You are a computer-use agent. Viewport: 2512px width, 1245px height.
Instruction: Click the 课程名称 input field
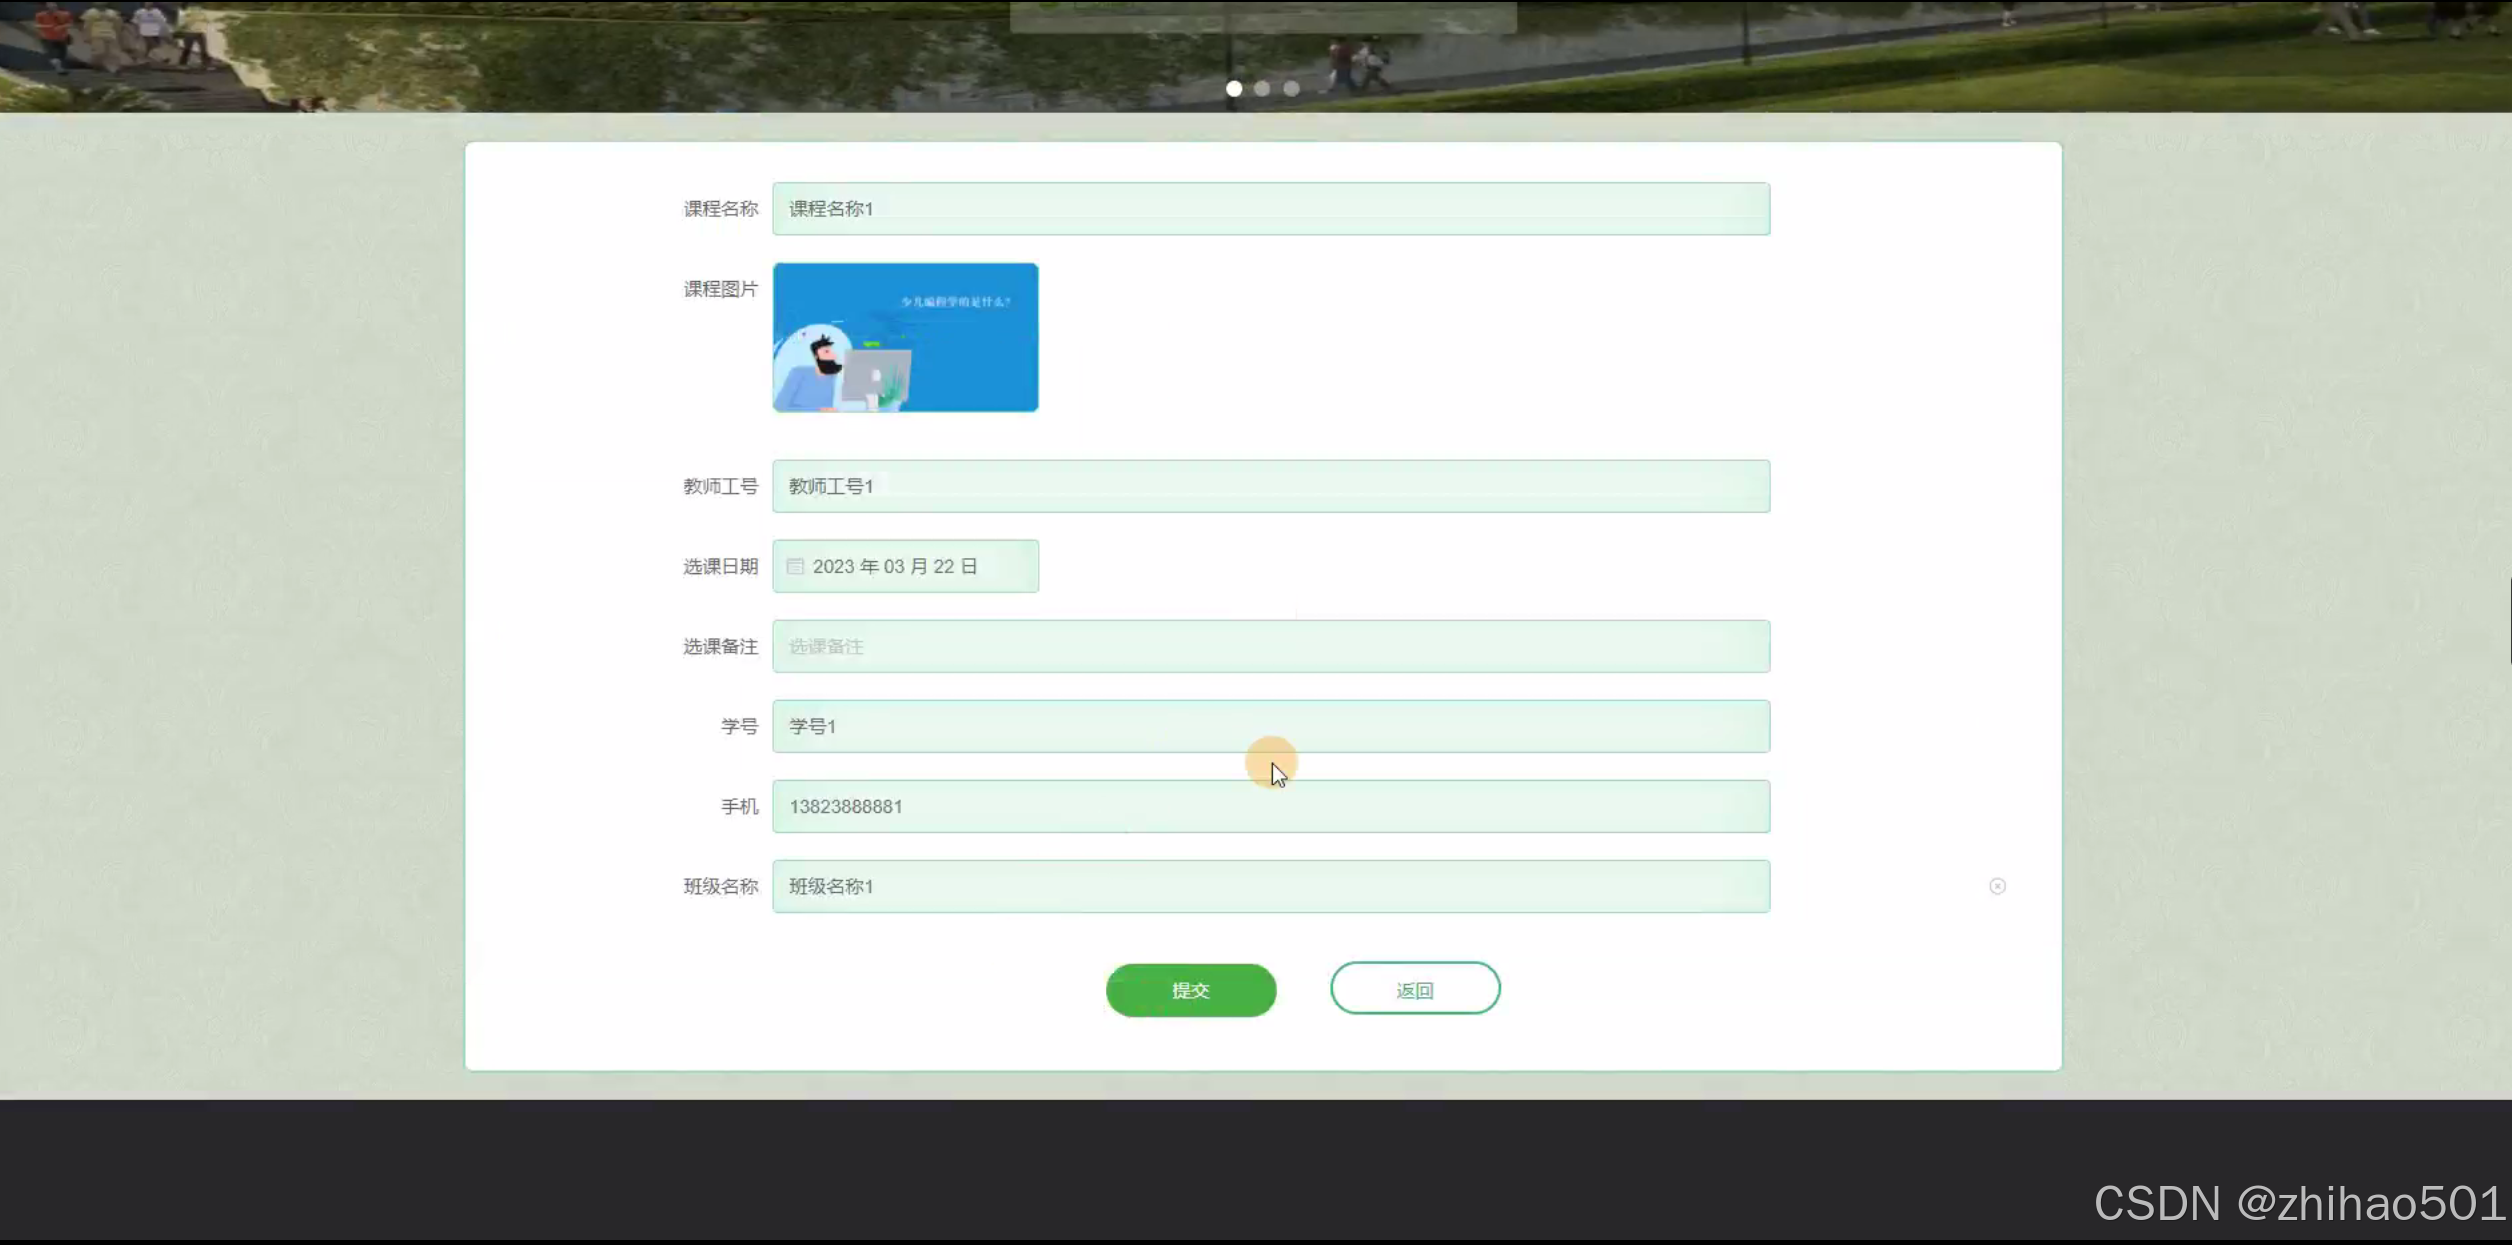click(1270, 209)
